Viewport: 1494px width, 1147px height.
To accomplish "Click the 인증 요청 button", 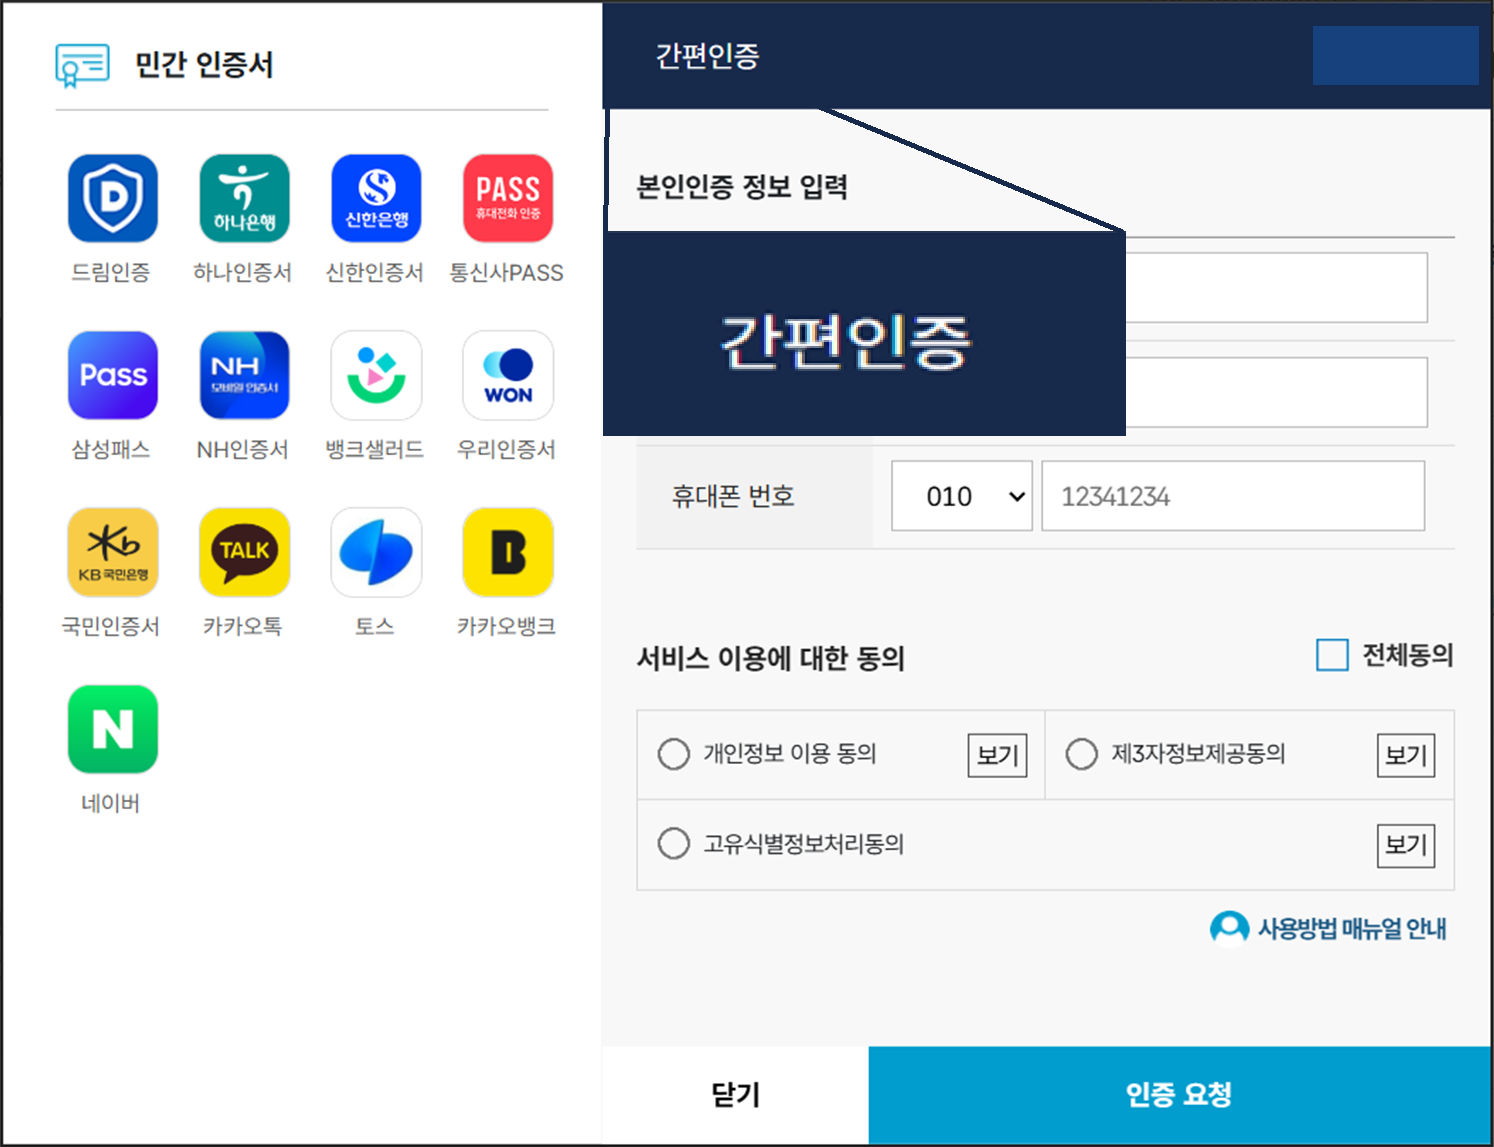I will coord(1180,1095).
